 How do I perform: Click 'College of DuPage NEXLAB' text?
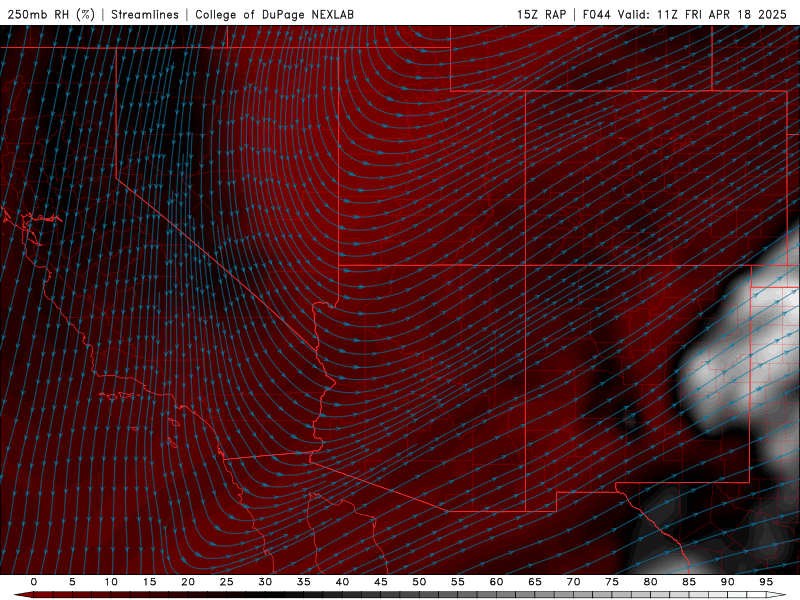pyautogui.click(x=274, y=14)
